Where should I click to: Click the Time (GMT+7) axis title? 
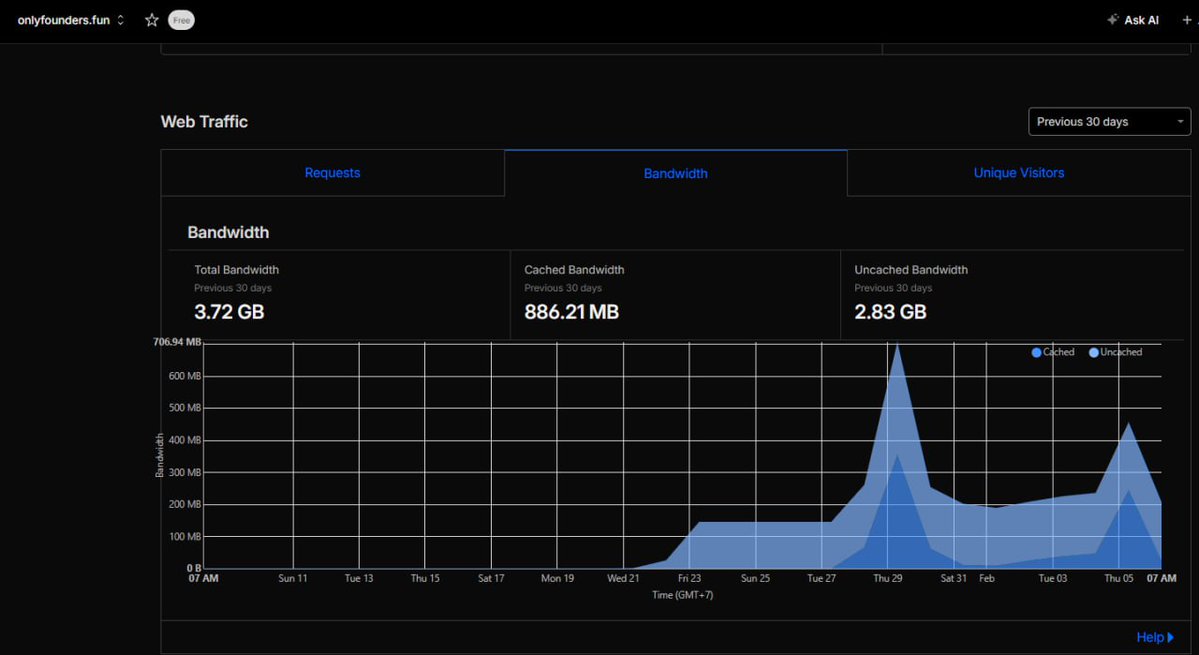683,595
